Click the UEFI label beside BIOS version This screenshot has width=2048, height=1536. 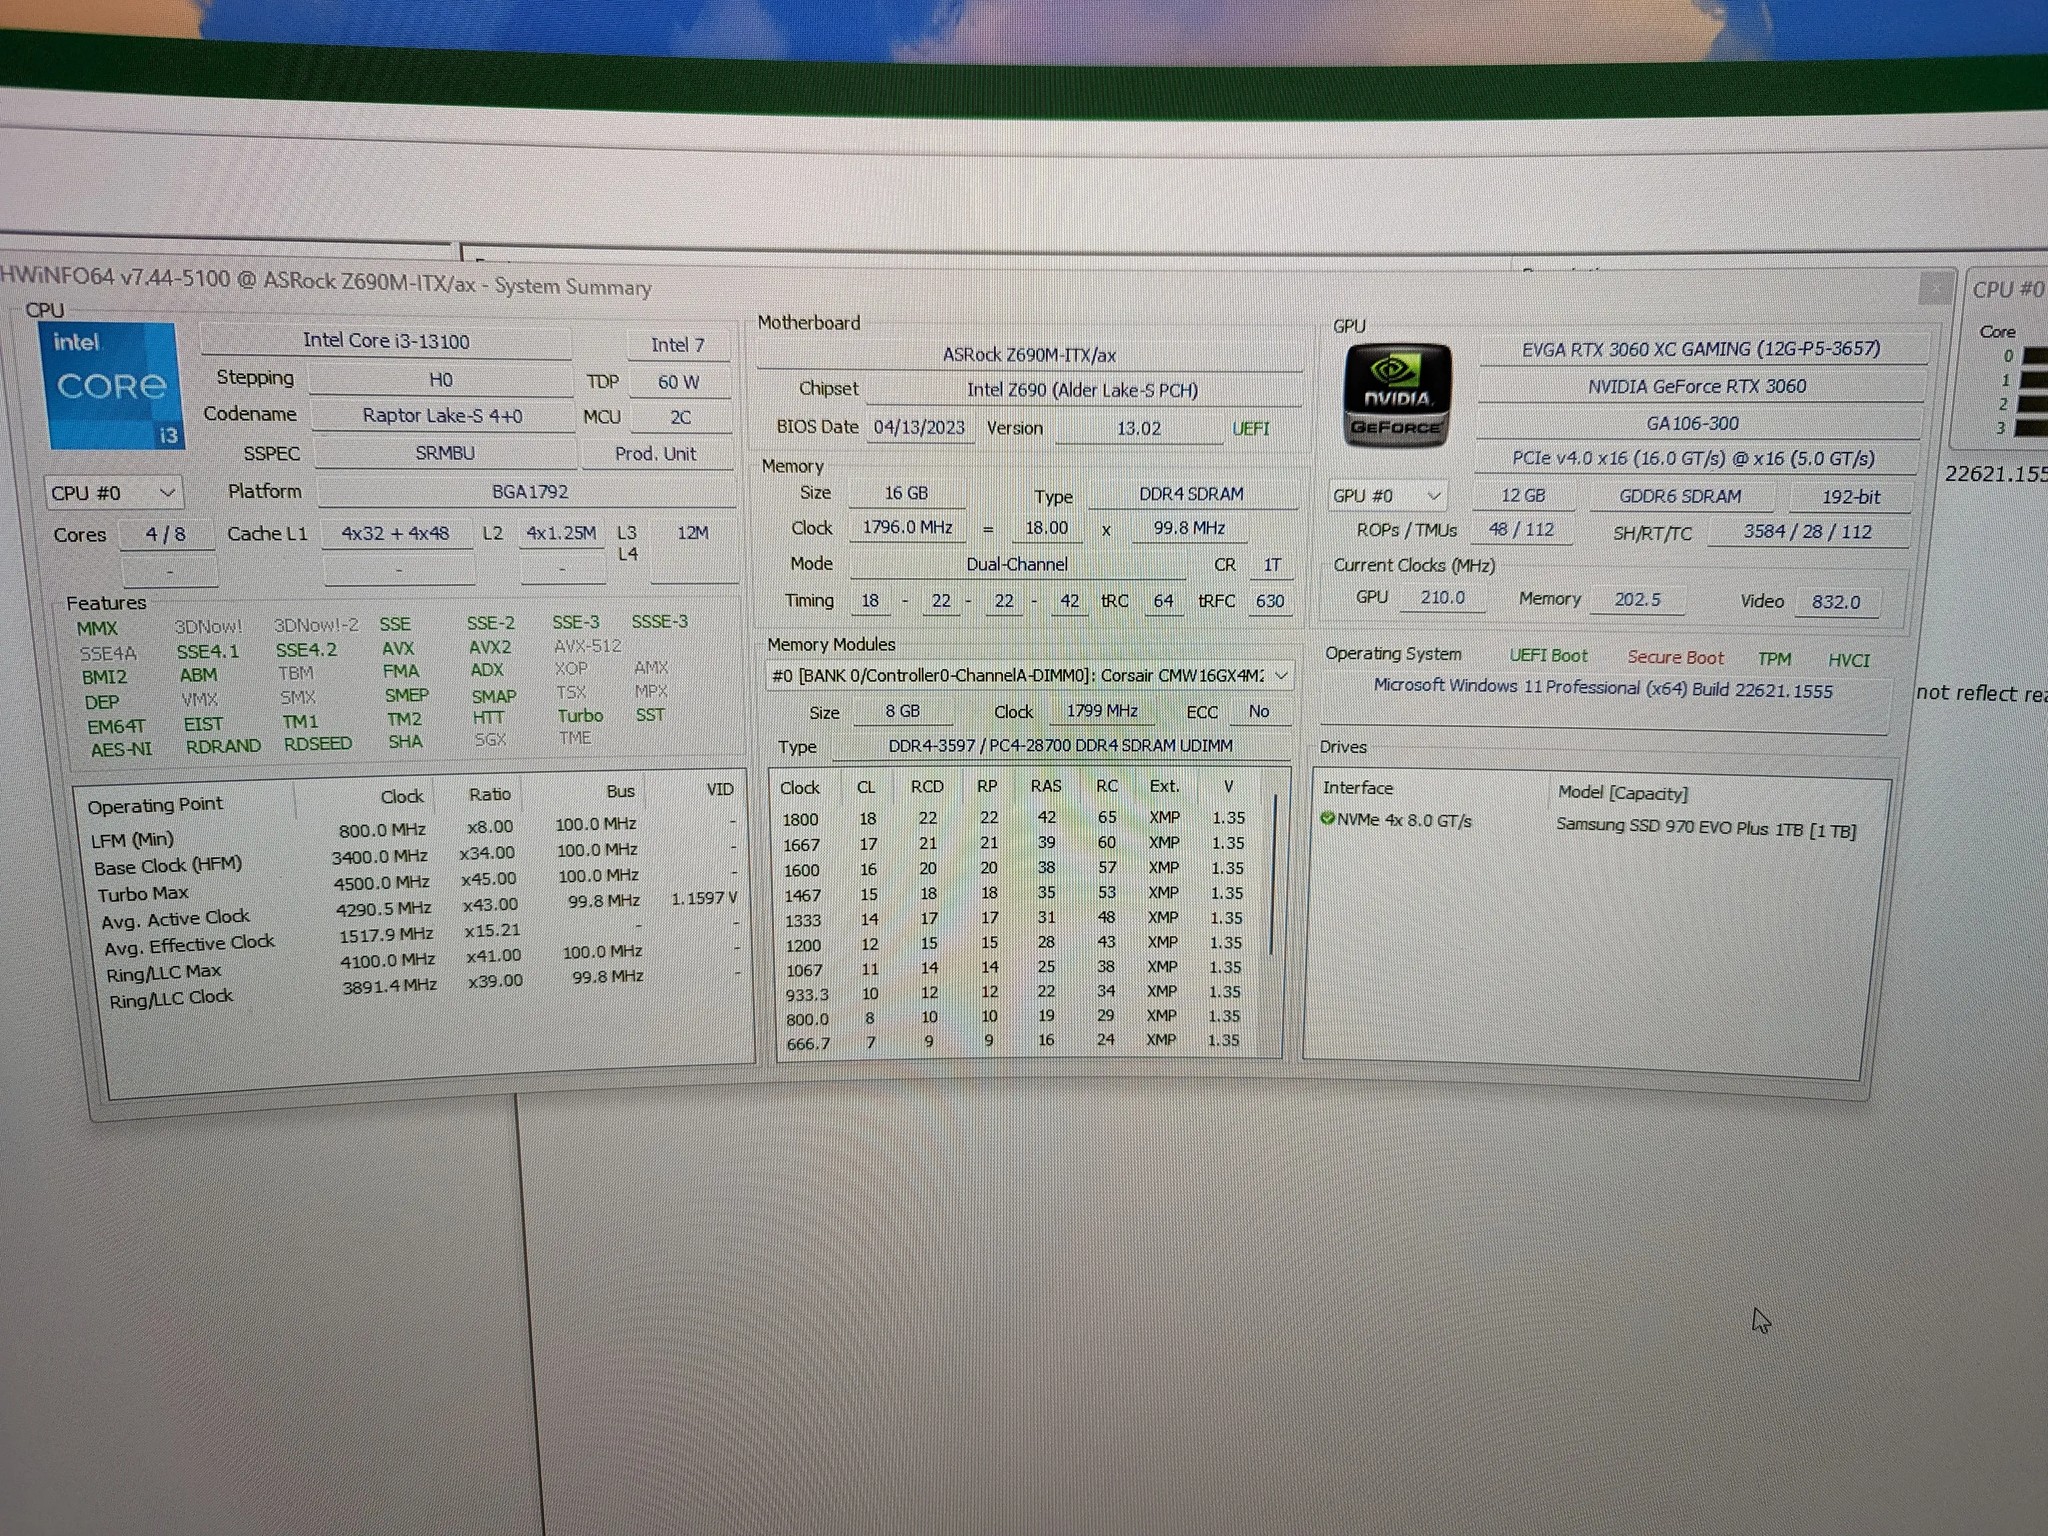point(1251,429)
